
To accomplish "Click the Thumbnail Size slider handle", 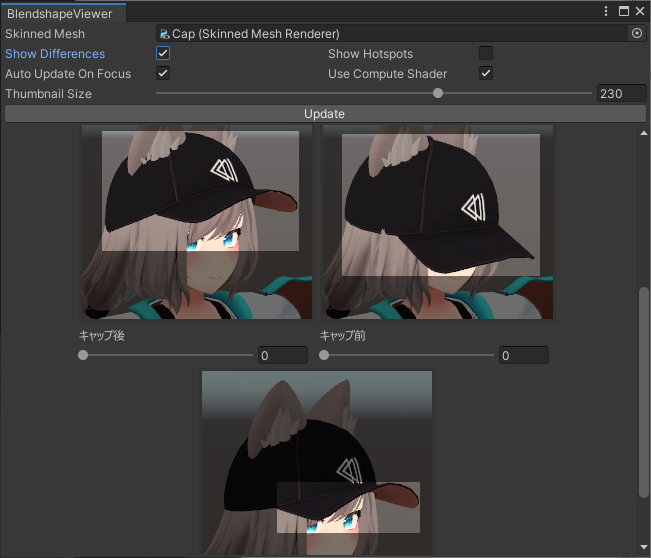I will pos(438,93).
